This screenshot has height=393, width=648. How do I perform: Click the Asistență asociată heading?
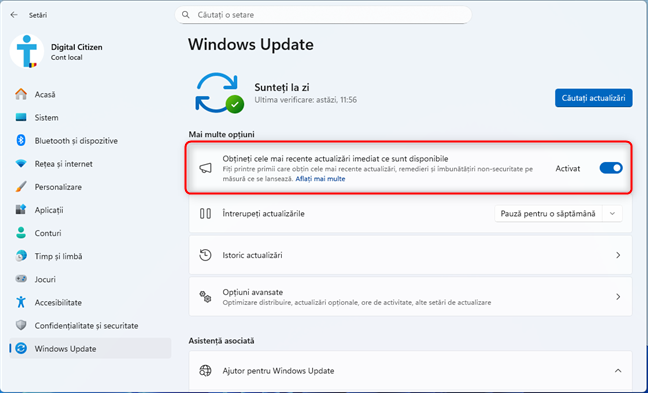(222, 341)
